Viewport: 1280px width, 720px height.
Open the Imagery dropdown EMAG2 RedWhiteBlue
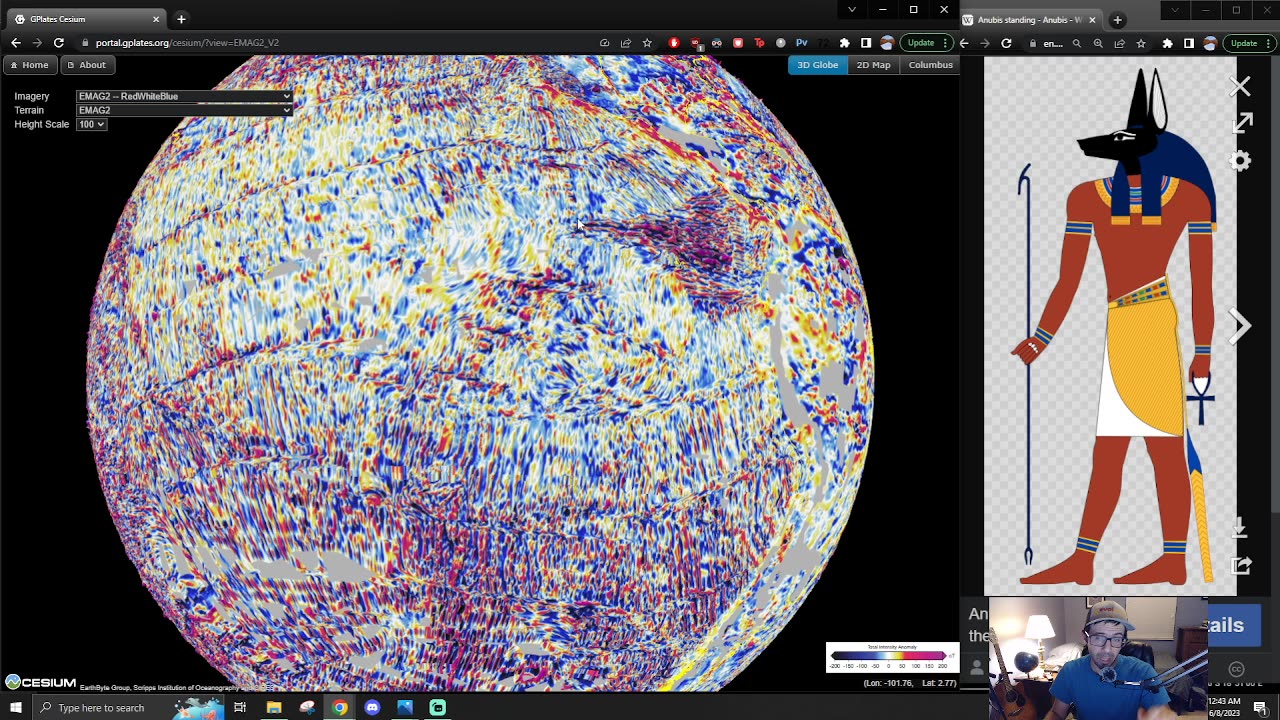184,96
